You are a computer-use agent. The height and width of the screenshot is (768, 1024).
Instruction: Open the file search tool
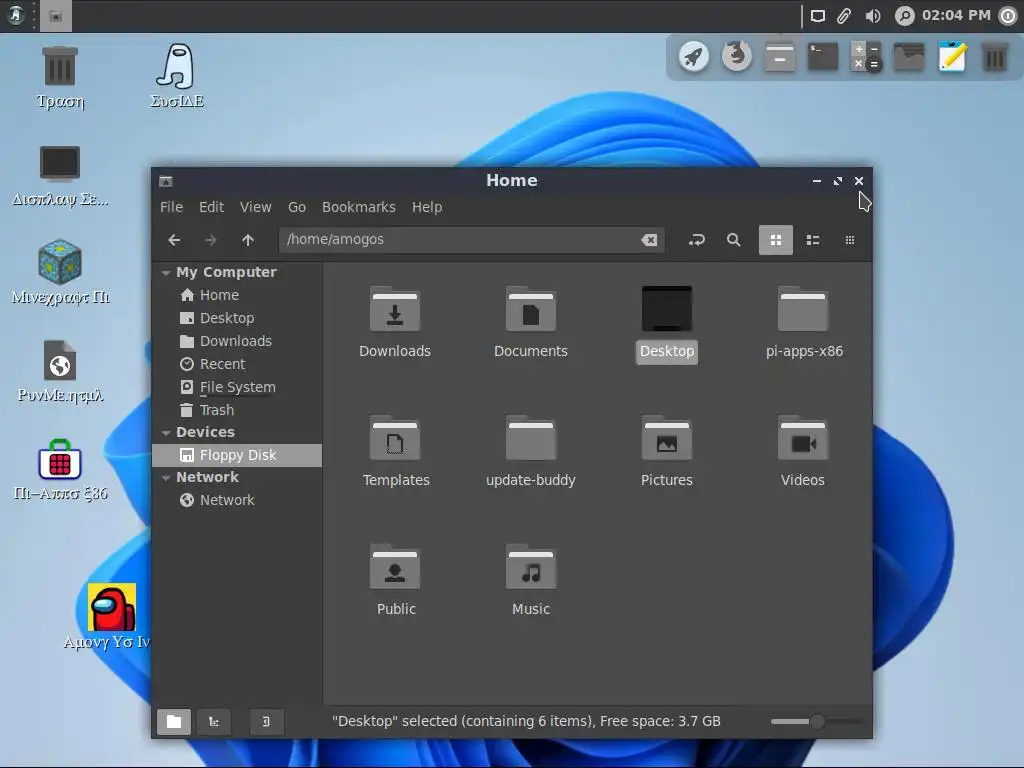(x=733, y=240)
